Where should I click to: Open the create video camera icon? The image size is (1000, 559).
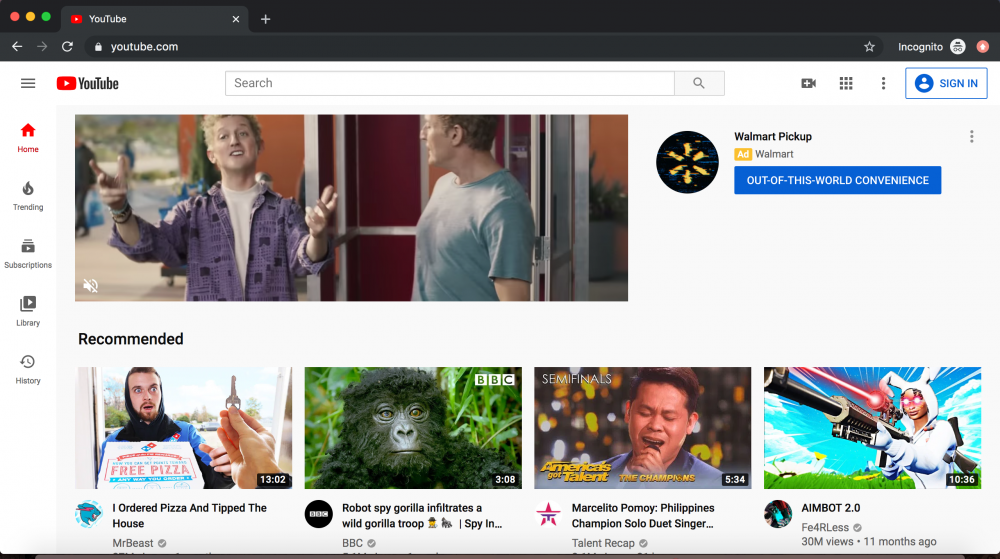[x=808, y=83]
